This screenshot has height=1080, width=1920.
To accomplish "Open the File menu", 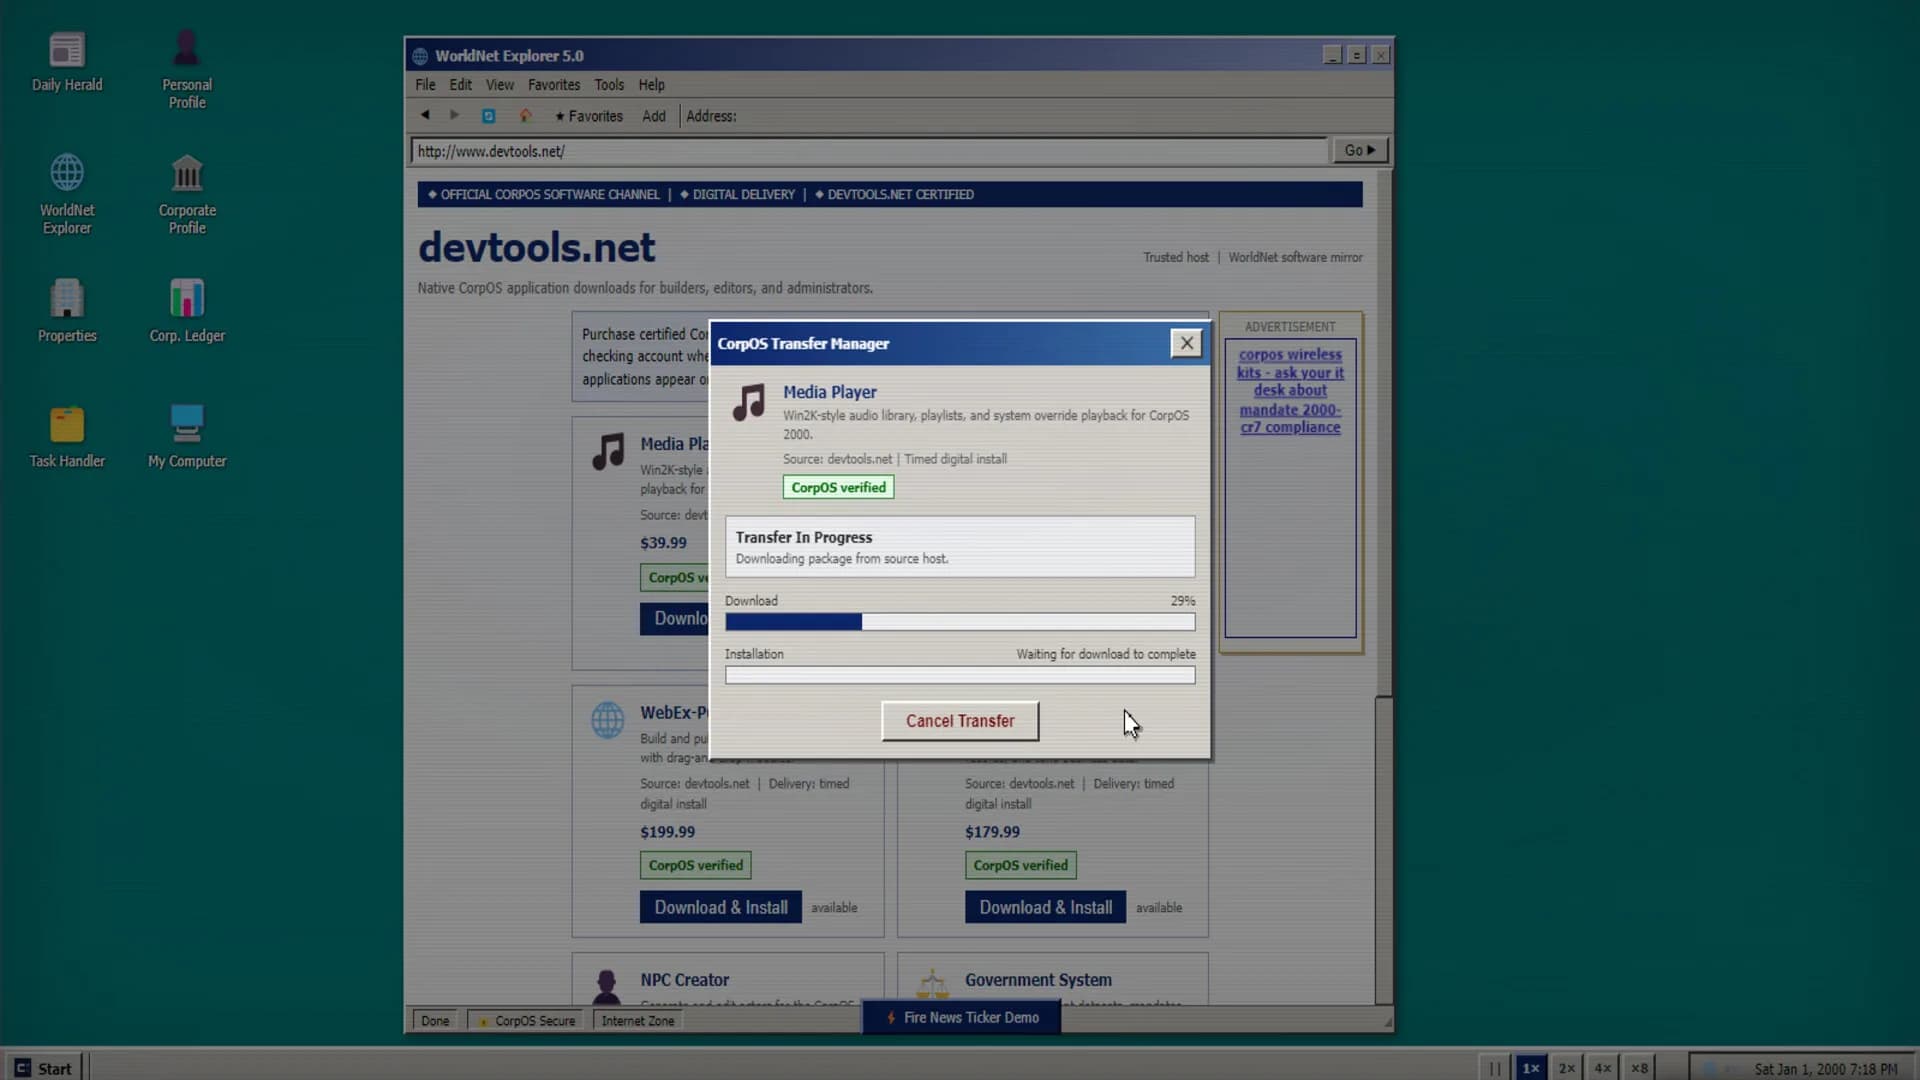I will click(425, 85).
